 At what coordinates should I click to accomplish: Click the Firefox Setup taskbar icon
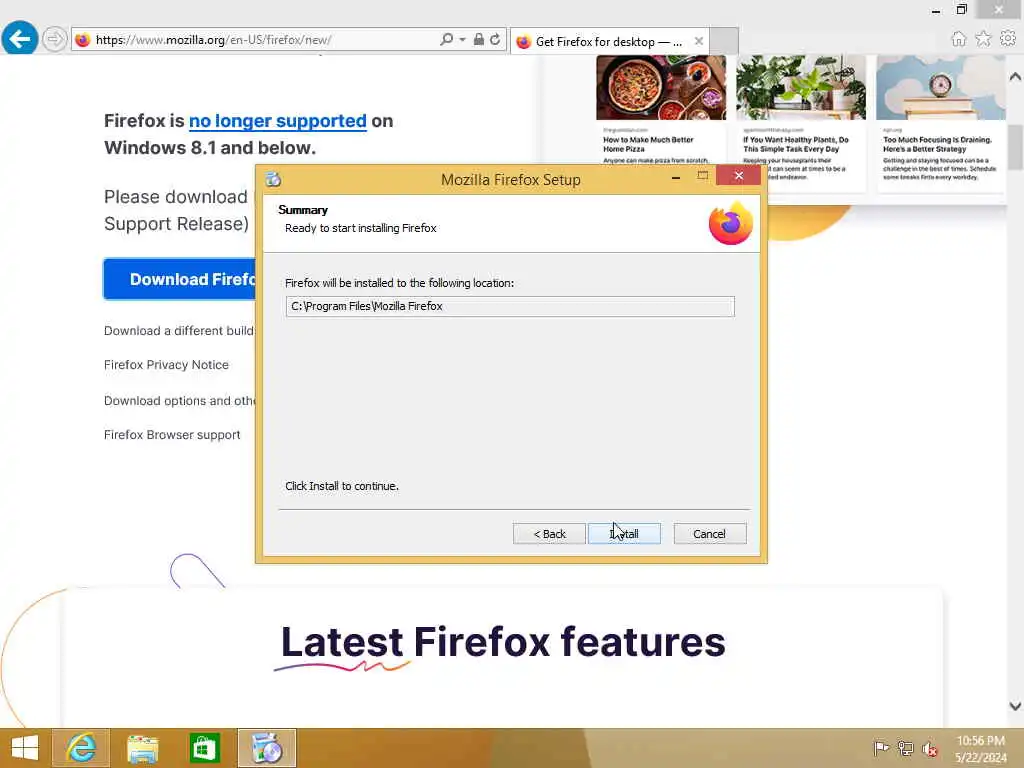pos(266,748)
